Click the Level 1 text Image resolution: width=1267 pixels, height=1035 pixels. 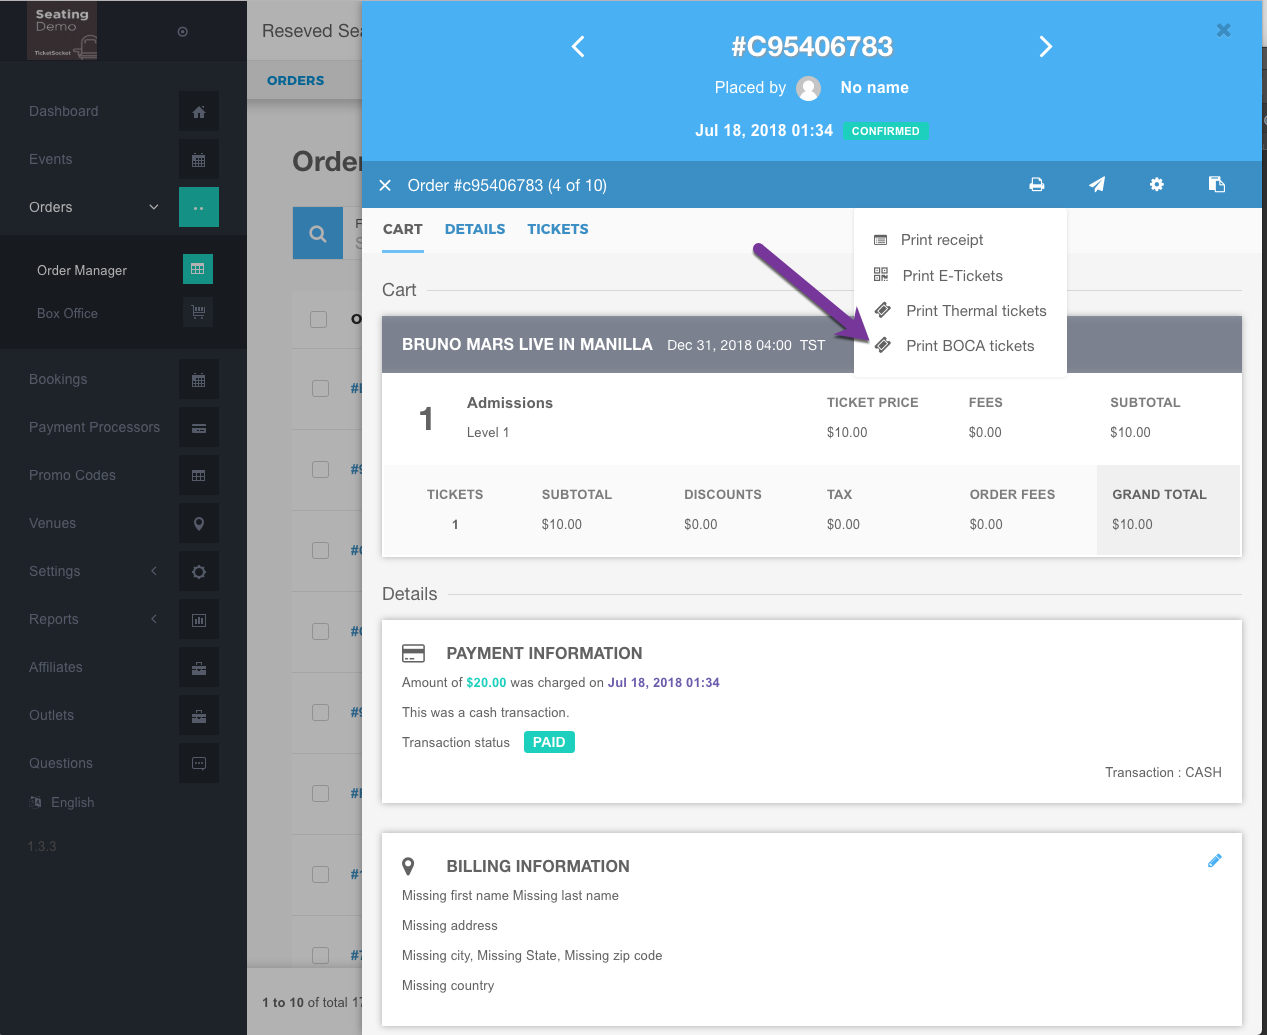(488, 433)
